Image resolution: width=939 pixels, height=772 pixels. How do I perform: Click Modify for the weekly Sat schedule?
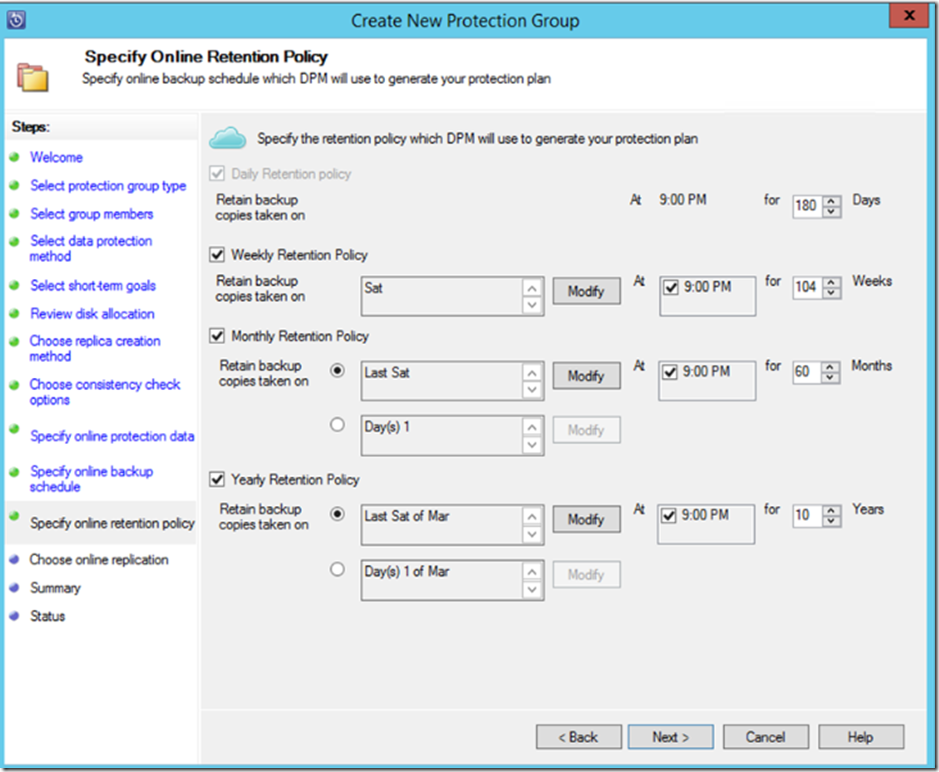coord(586,291)
